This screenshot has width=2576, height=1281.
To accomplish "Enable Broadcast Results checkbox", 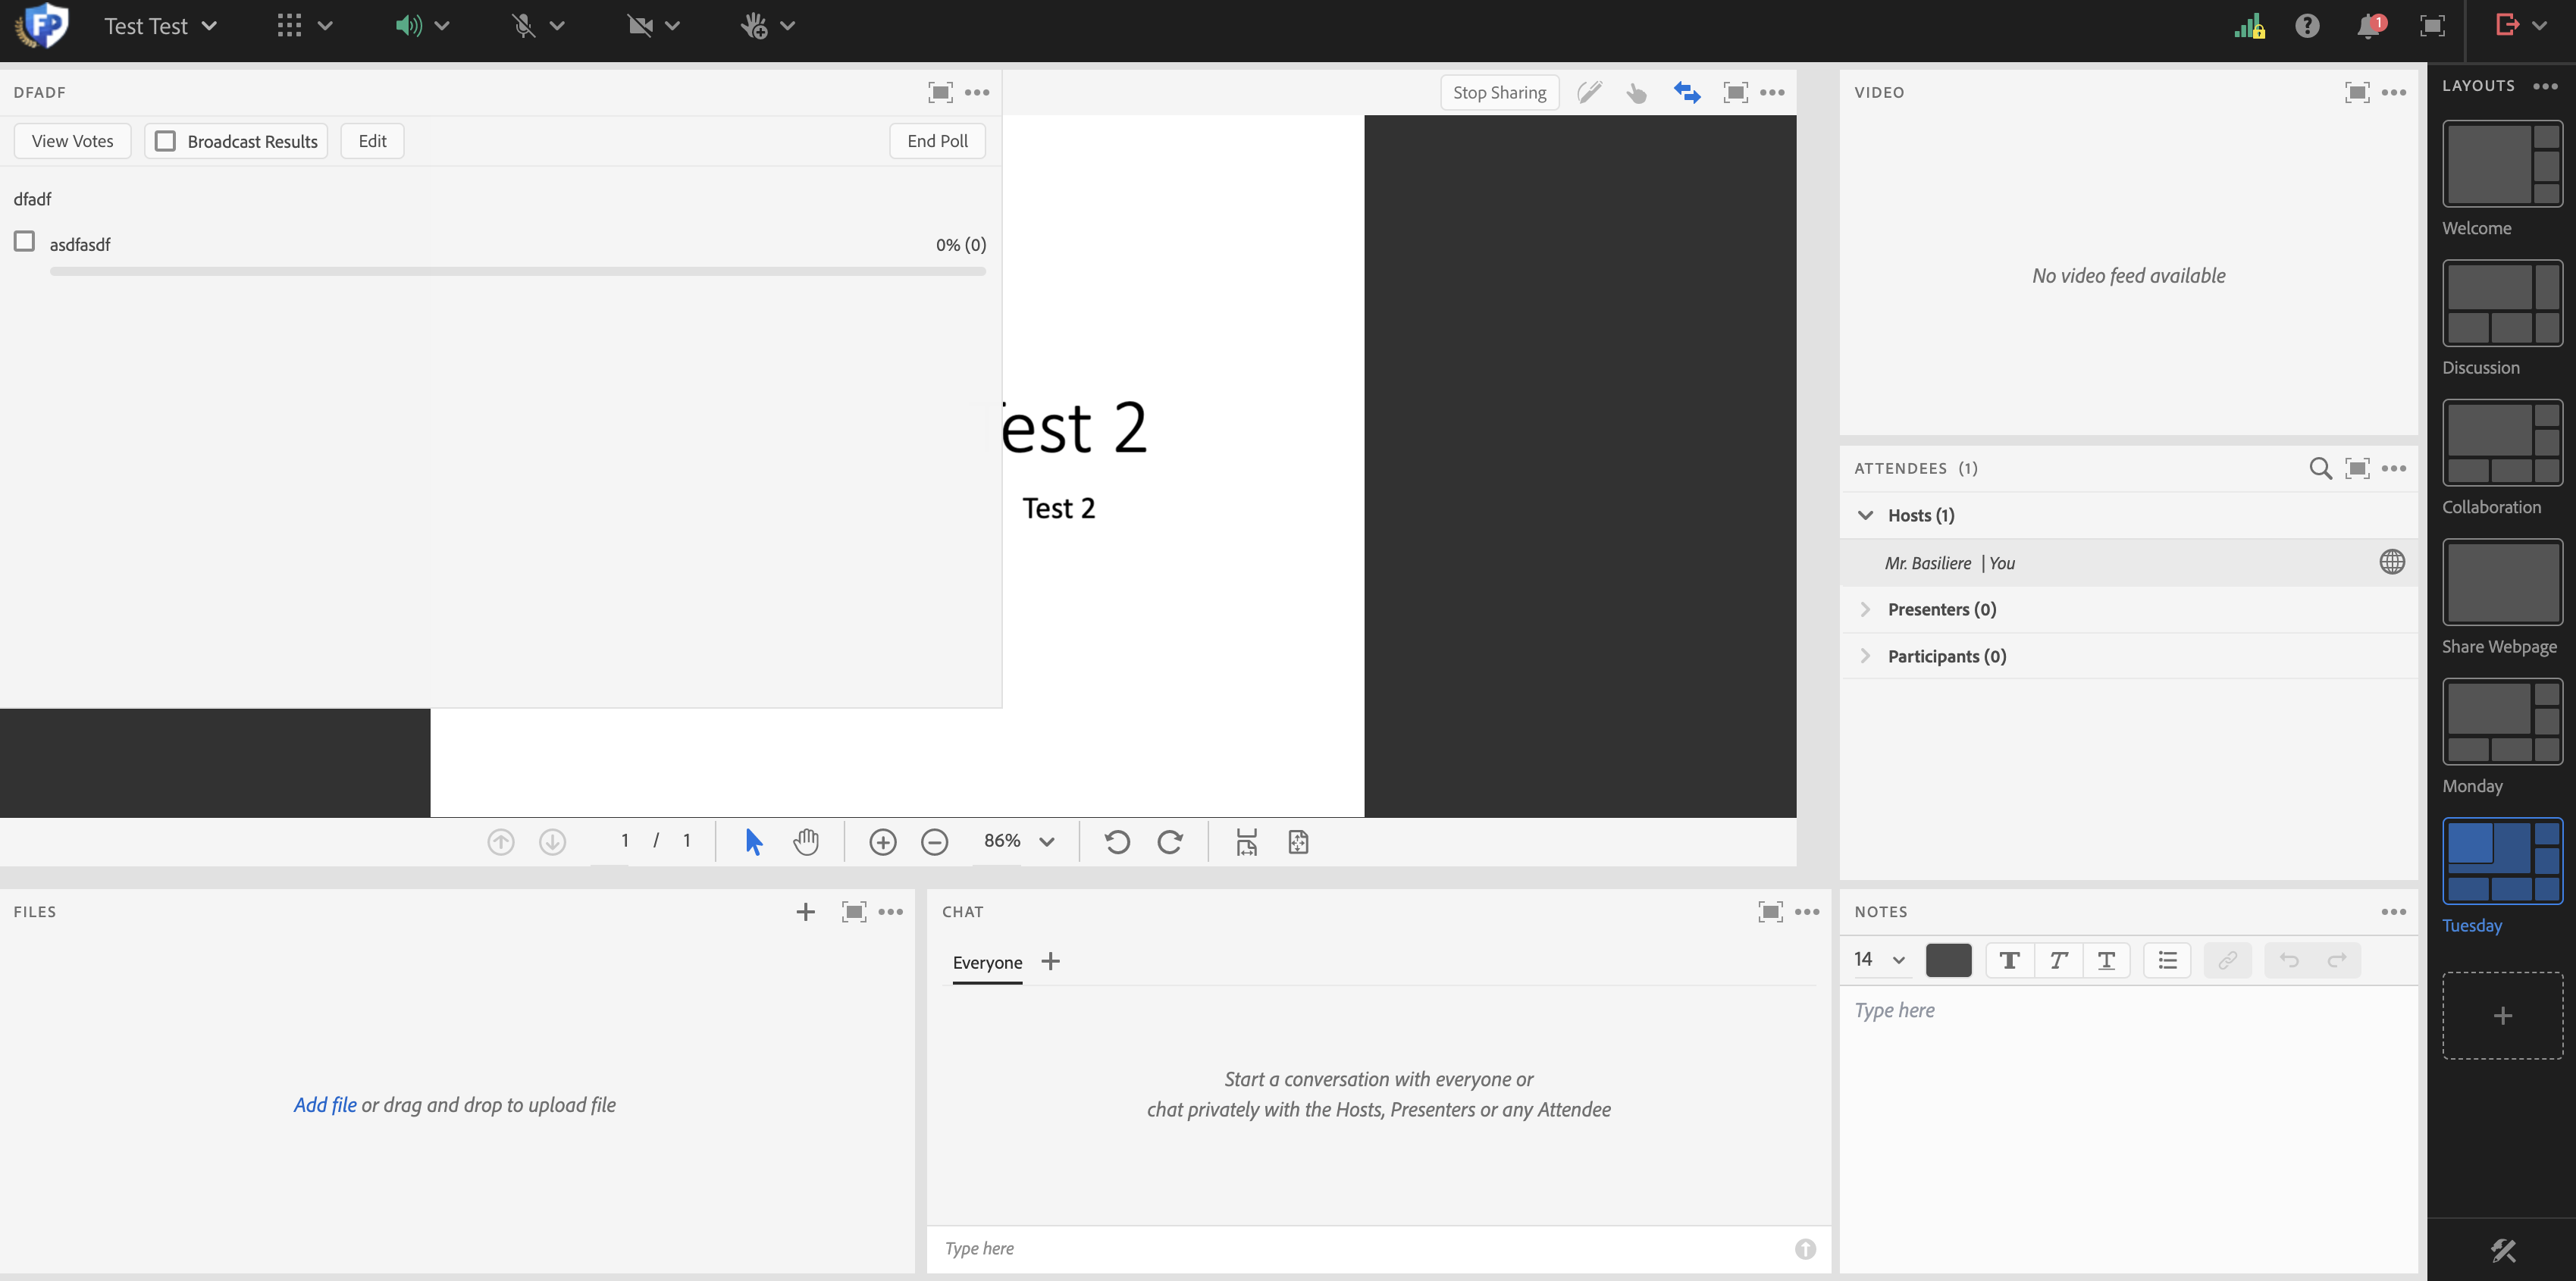I will 166,141.
